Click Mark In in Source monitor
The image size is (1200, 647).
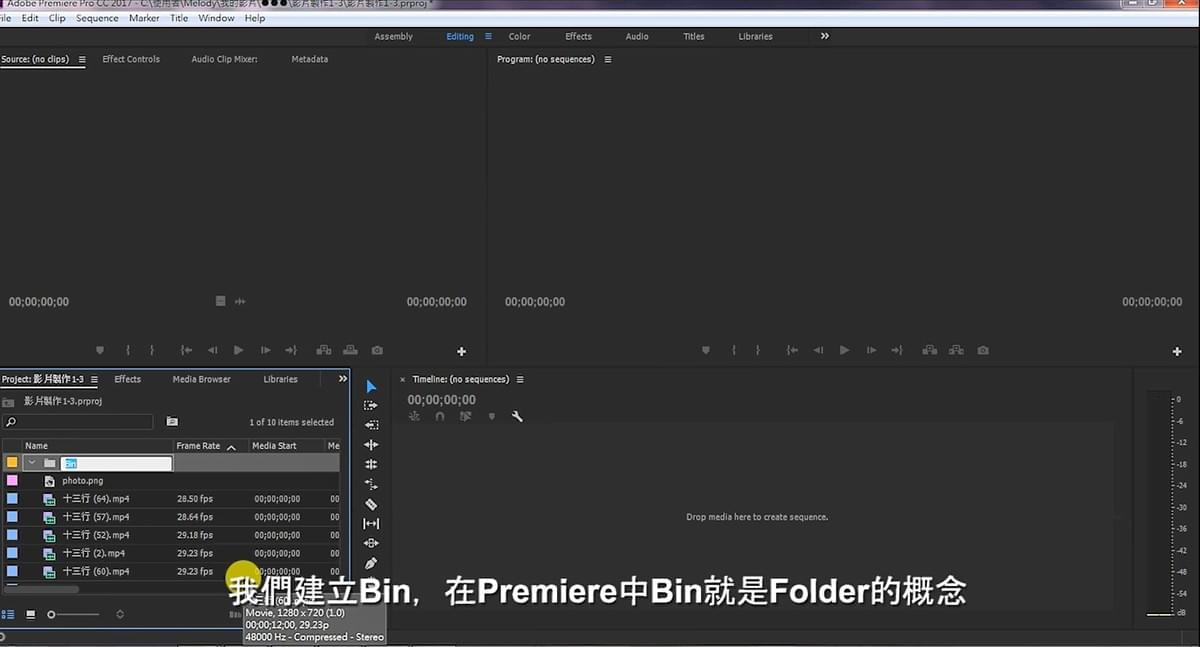pyautogui.click(x=128, y=350)
